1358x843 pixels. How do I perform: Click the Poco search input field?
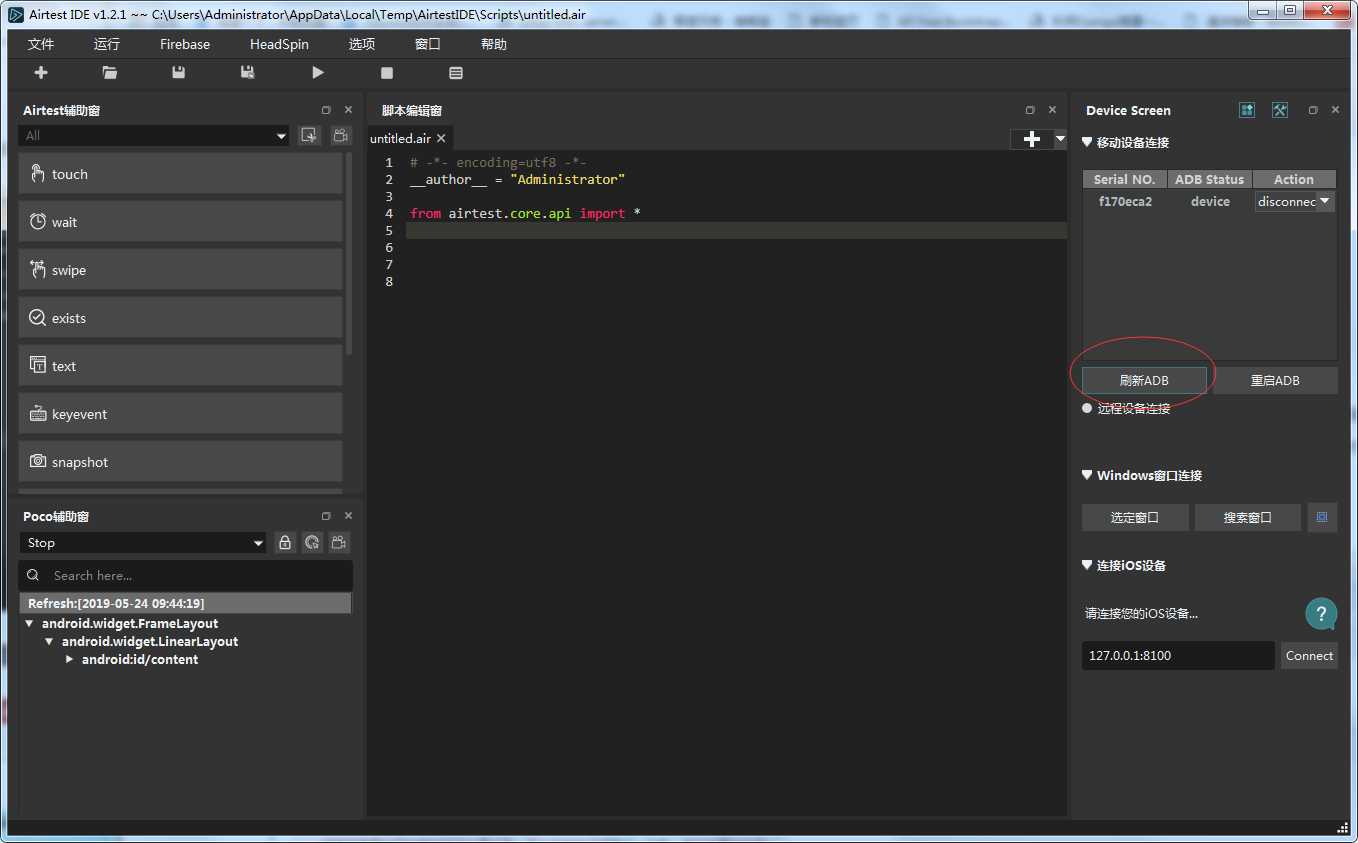(x=186, y=575)
